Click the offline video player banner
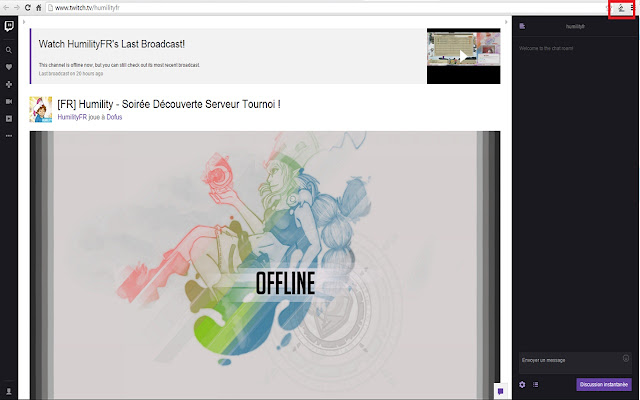This screenshot has width=640, height=400. [x=264, y=264]
